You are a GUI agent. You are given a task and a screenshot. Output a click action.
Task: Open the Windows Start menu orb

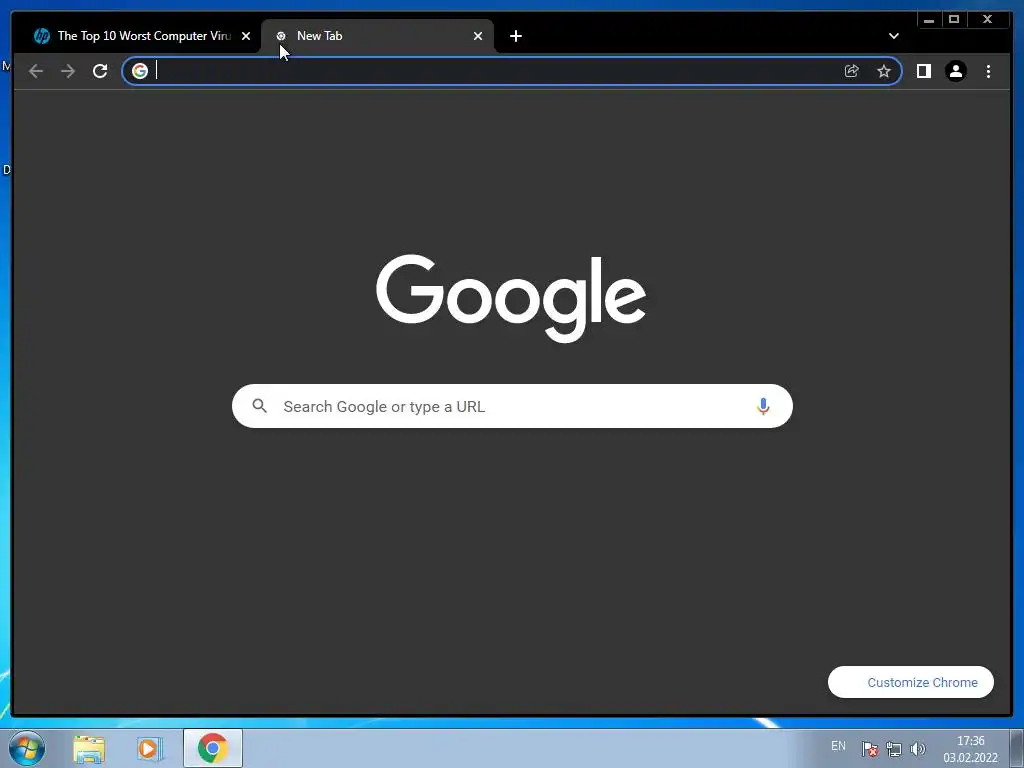tap(27, 748)
